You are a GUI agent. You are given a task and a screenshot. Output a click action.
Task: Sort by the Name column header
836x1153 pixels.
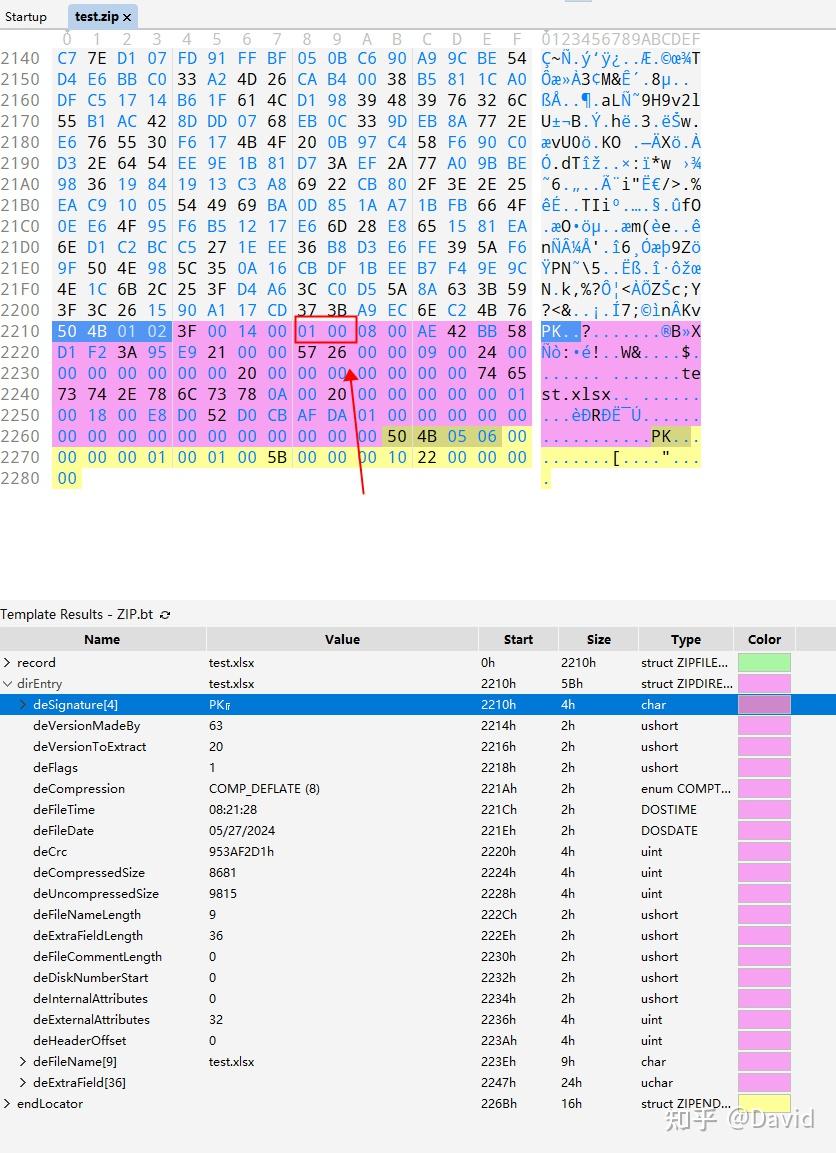point(102,640)
